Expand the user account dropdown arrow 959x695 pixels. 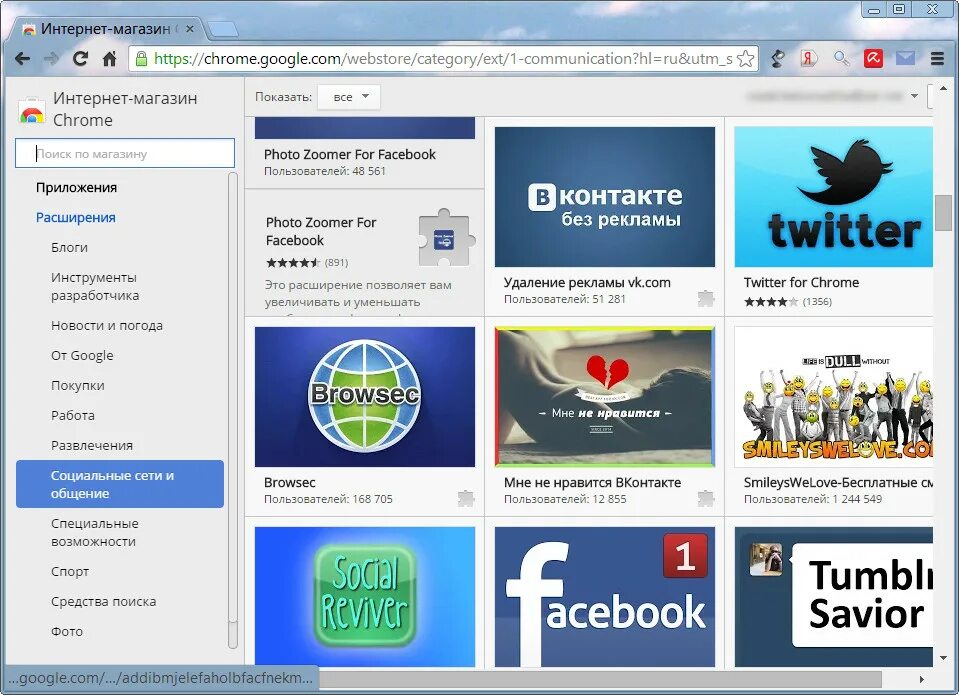click(914, 96)
